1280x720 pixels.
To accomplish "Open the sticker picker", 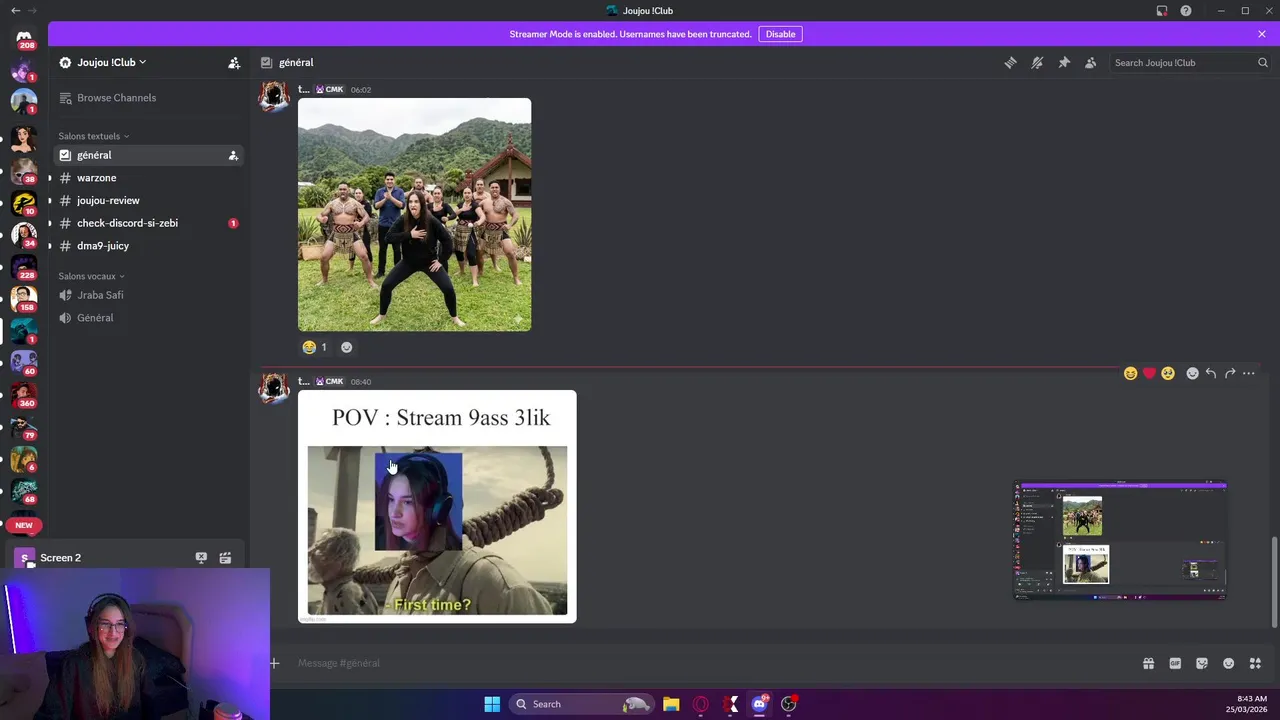I will pyautogui.click(x=1202, y=663).
